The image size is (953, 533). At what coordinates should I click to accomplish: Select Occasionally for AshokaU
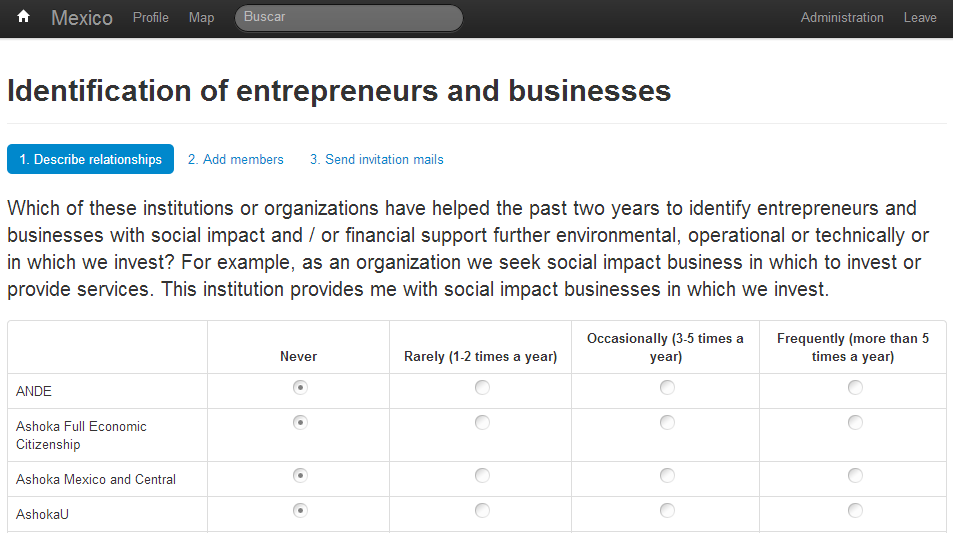pos(667,511)
